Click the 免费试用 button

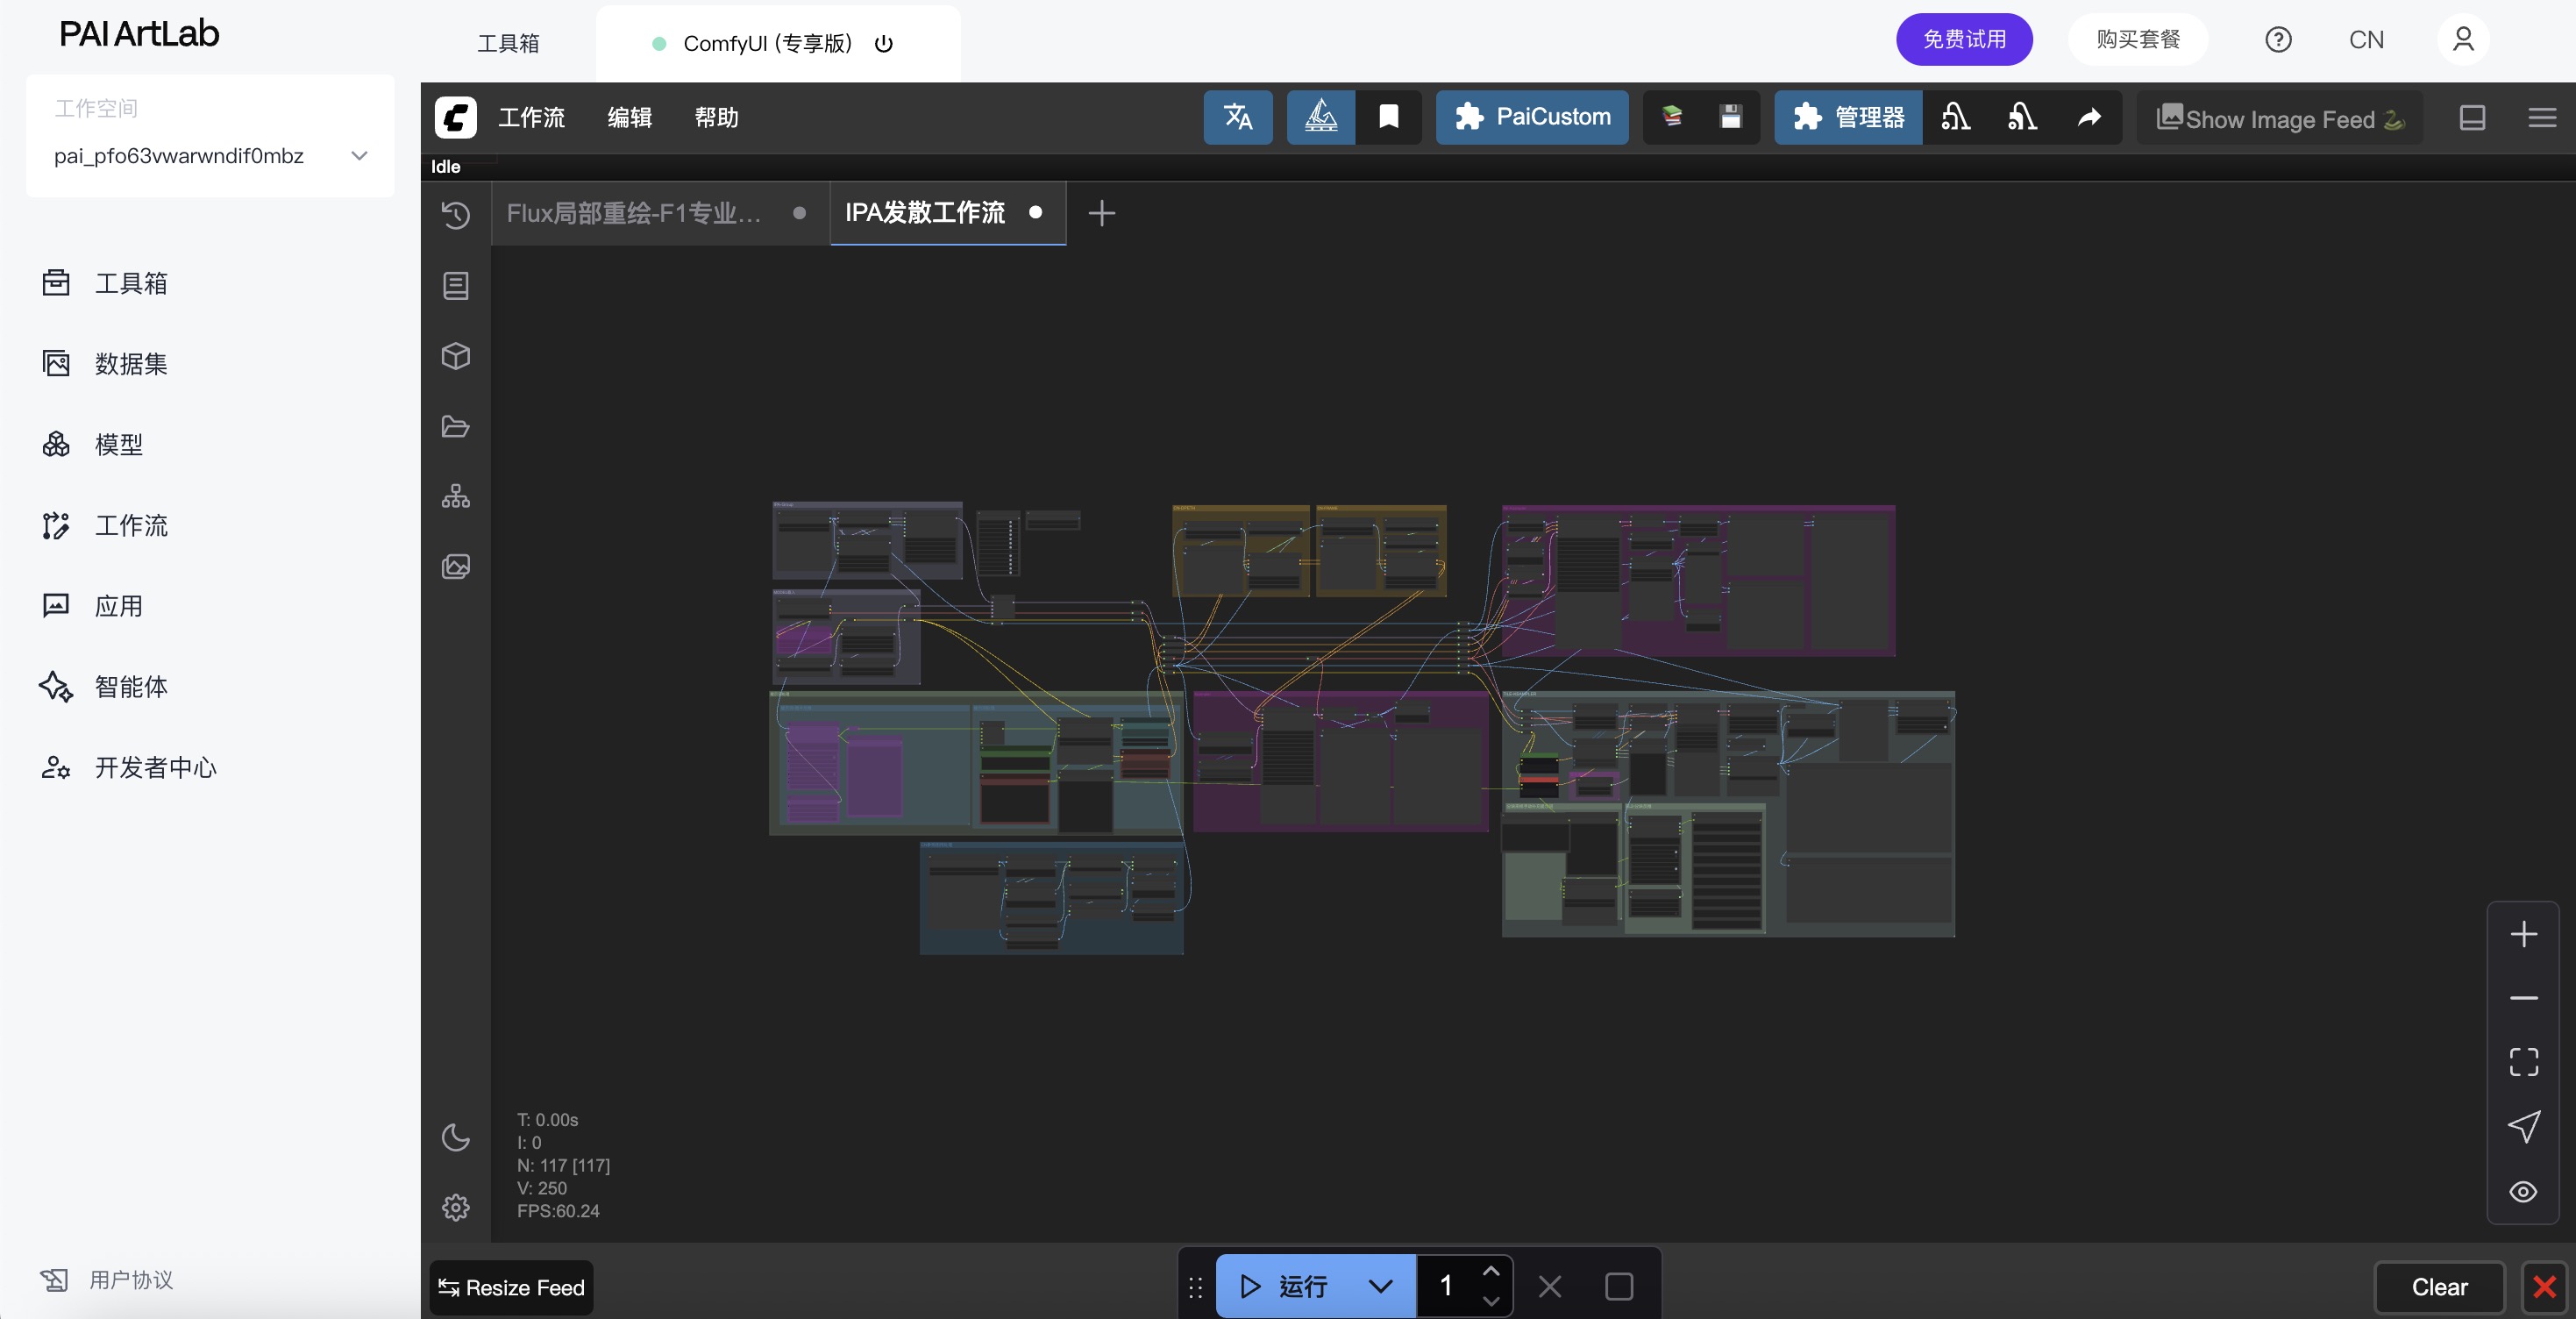coord(1964,39)
